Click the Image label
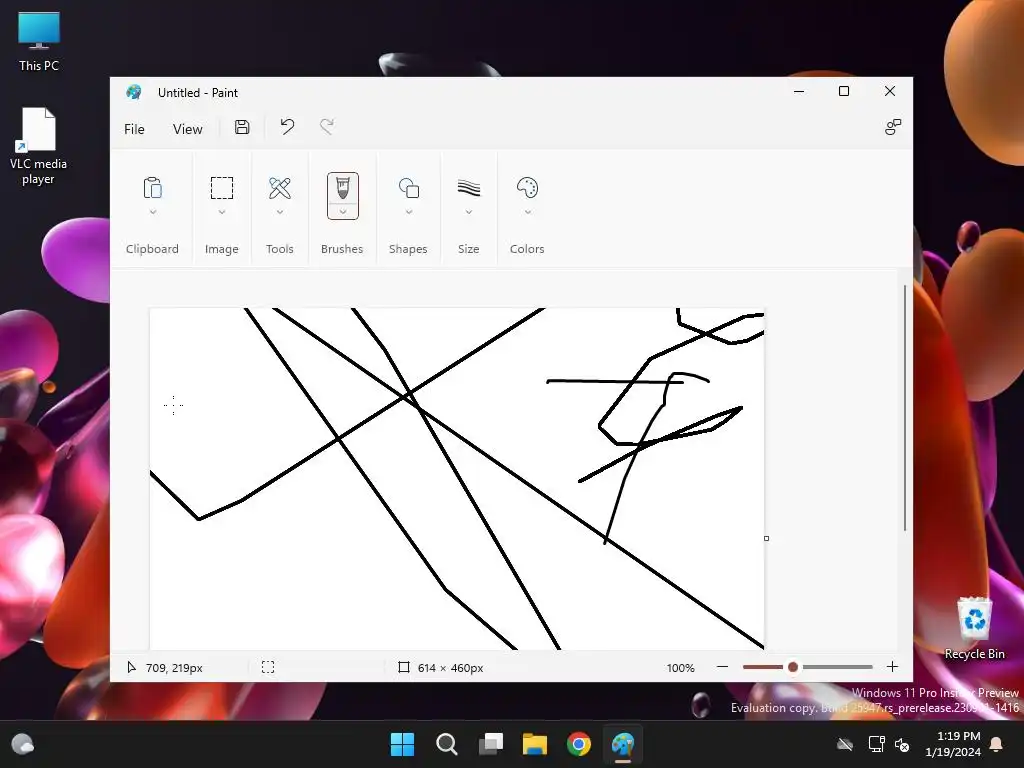The image size is (1024, 768). tap(221, 249)
